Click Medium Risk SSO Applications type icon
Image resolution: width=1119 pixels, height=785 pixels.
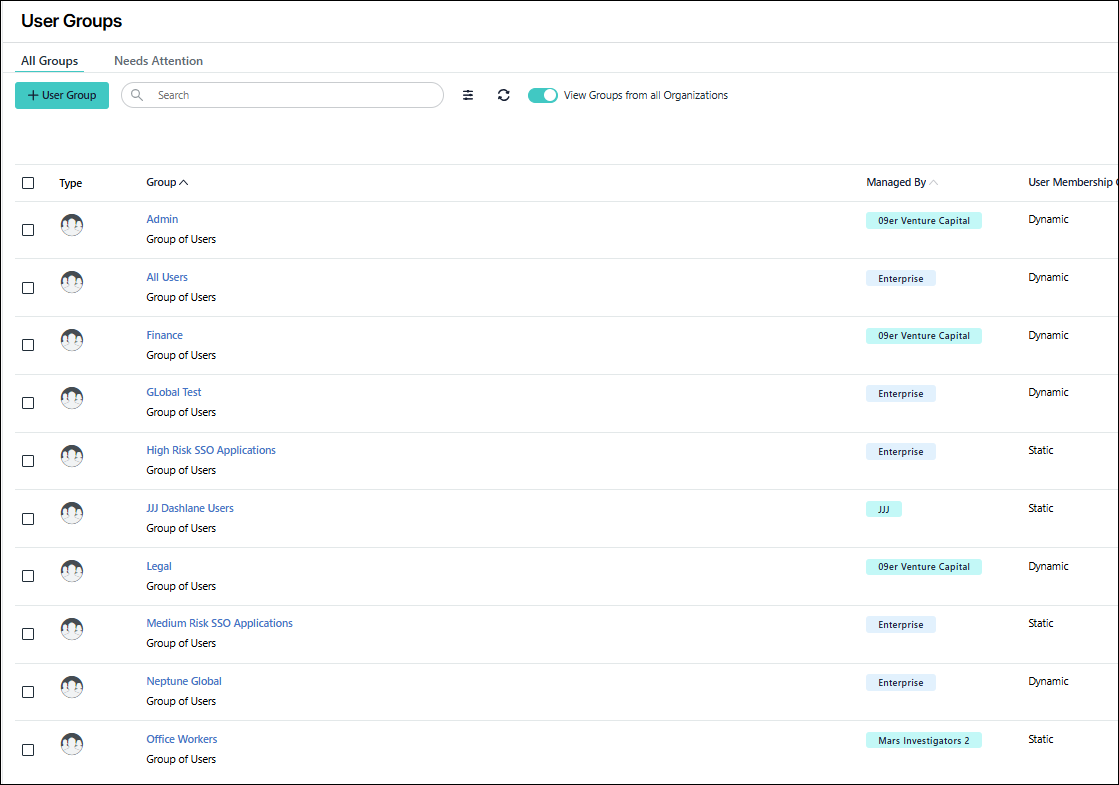coord(71,629)
